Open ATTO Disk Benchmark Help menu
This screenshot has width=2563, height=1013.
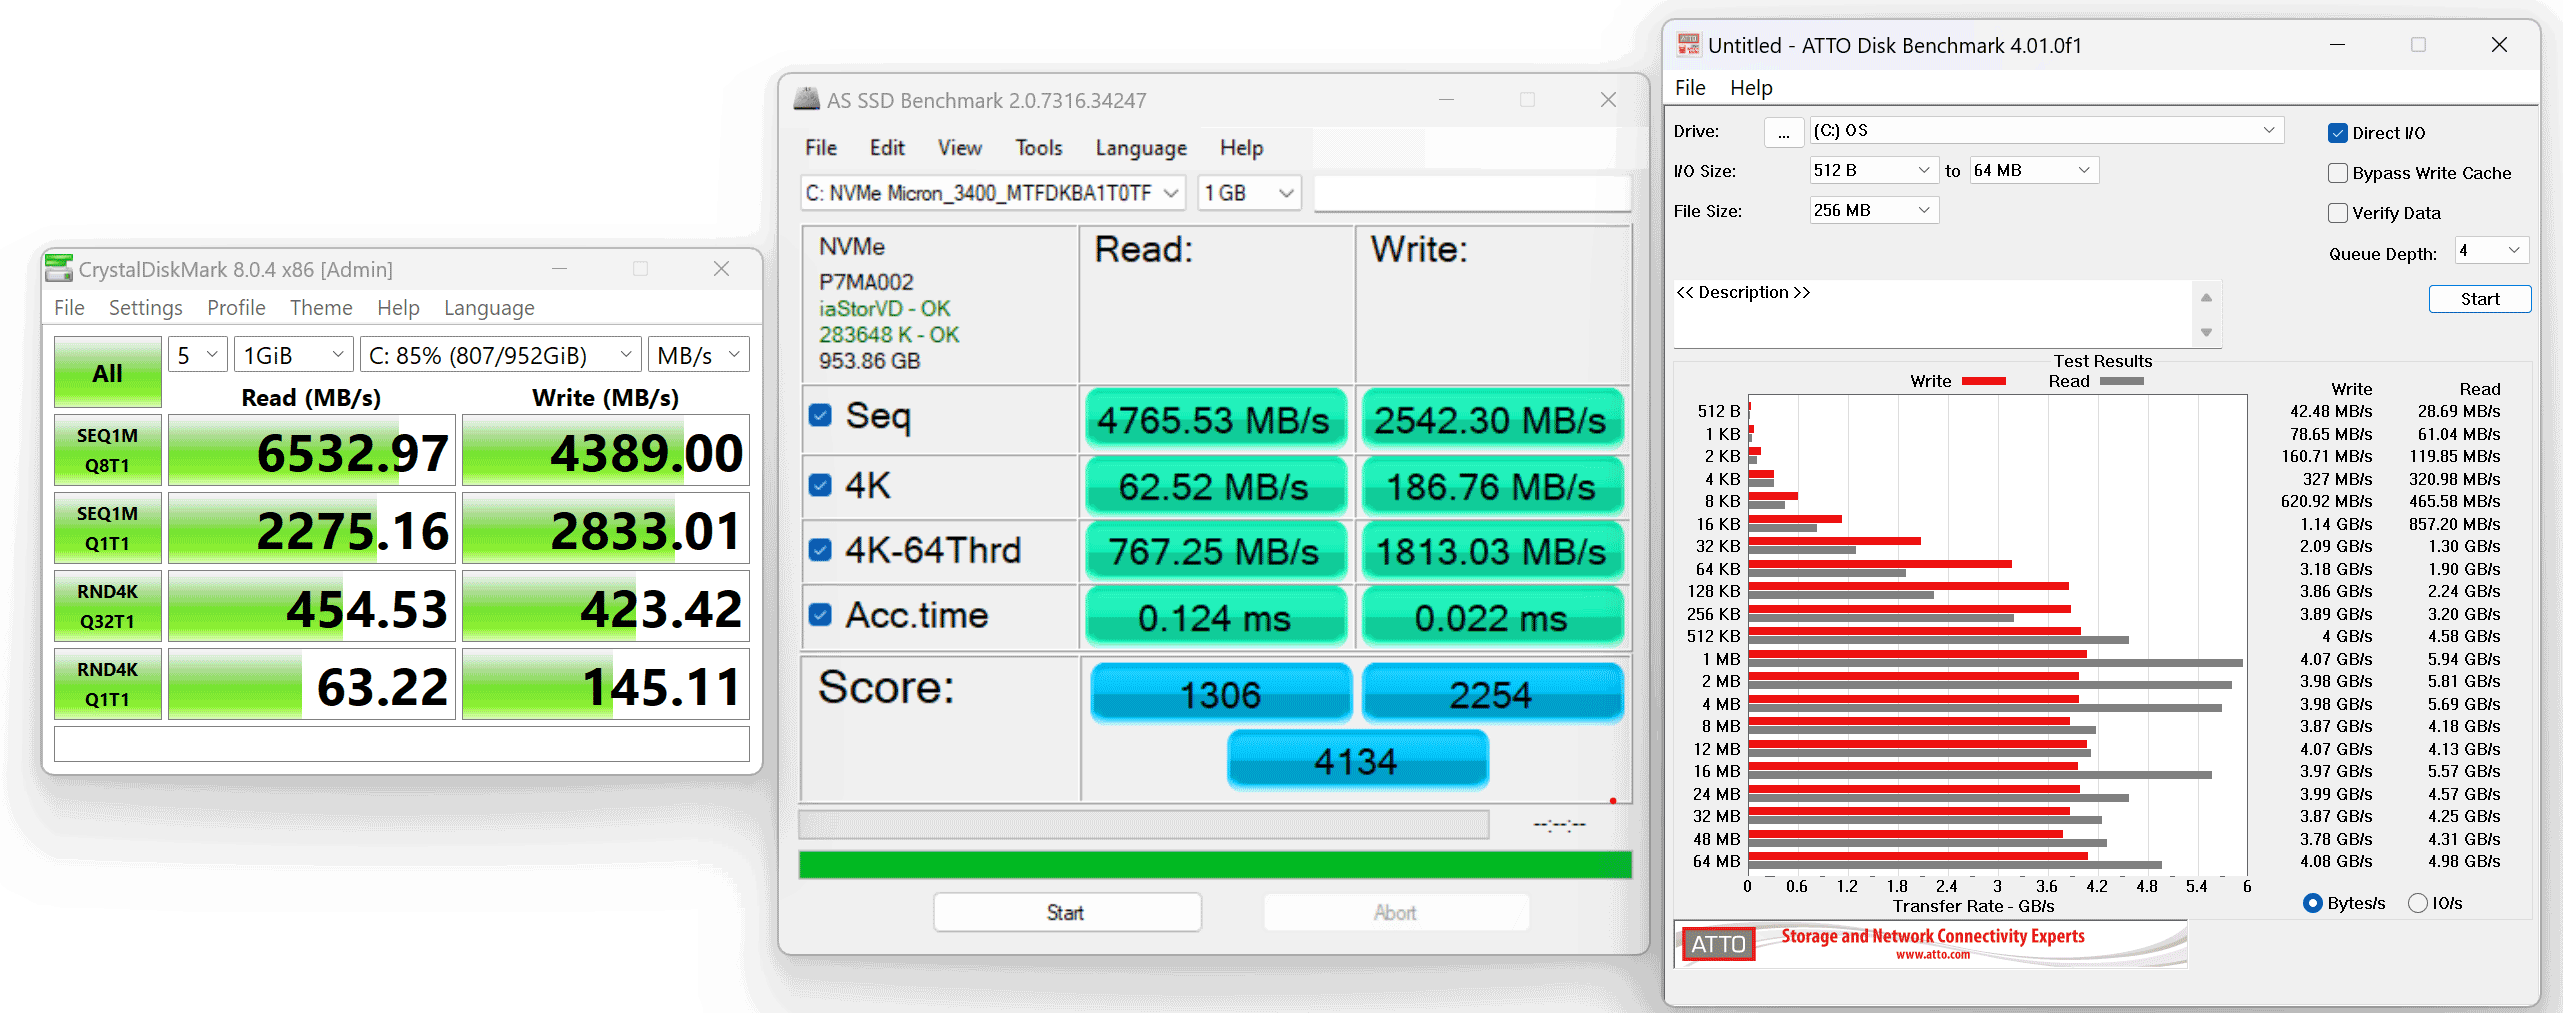pyautogui.click(x=1751, y=88)
